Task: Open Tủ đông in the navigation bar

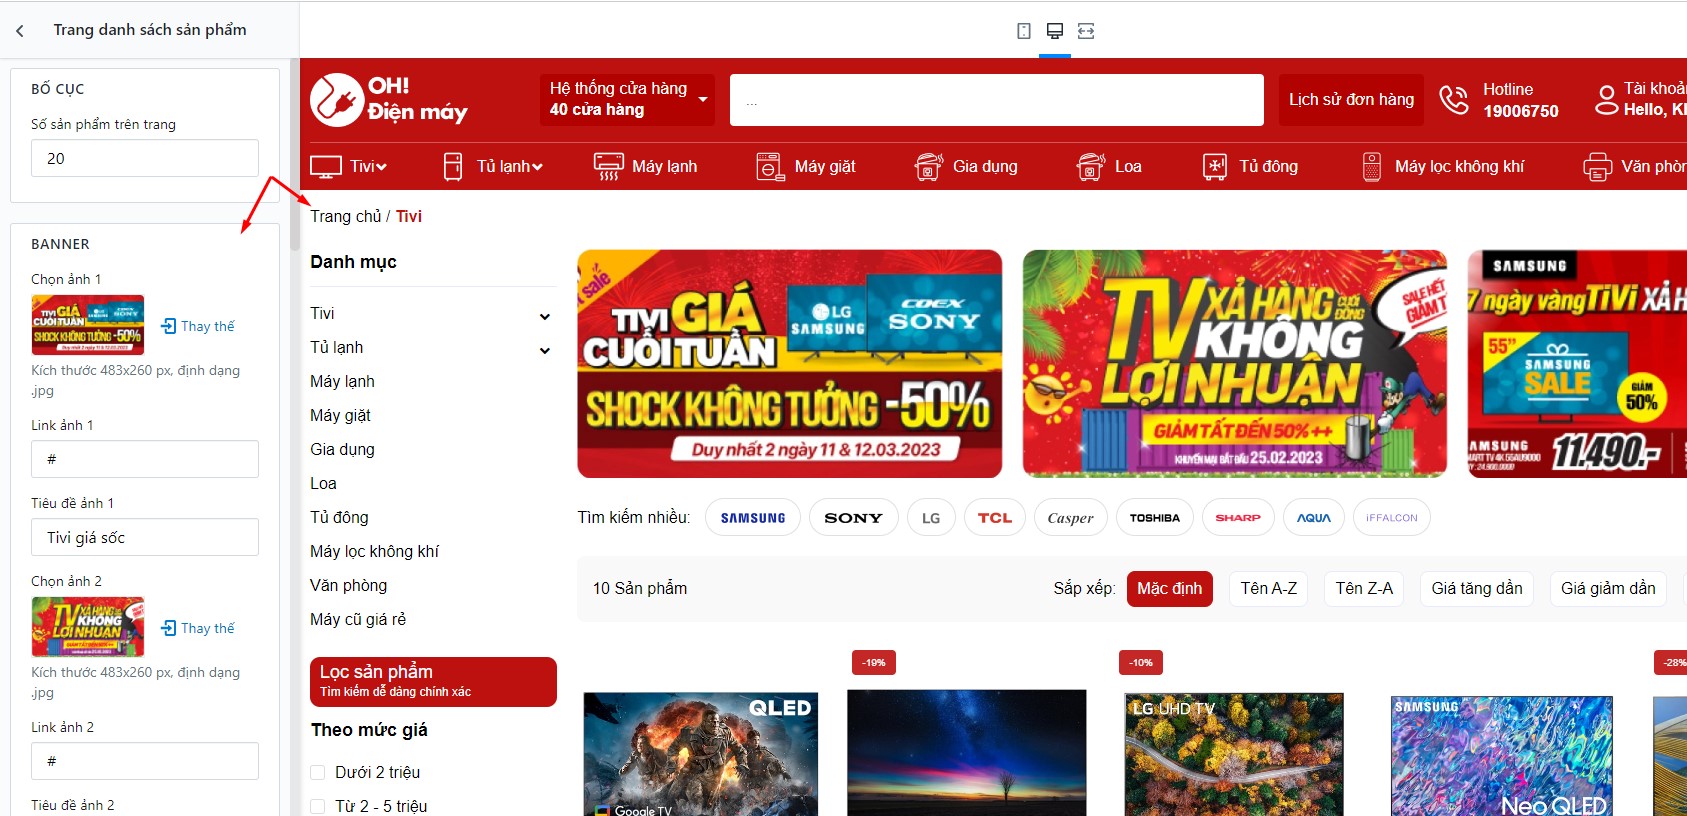Action: 1269,167
